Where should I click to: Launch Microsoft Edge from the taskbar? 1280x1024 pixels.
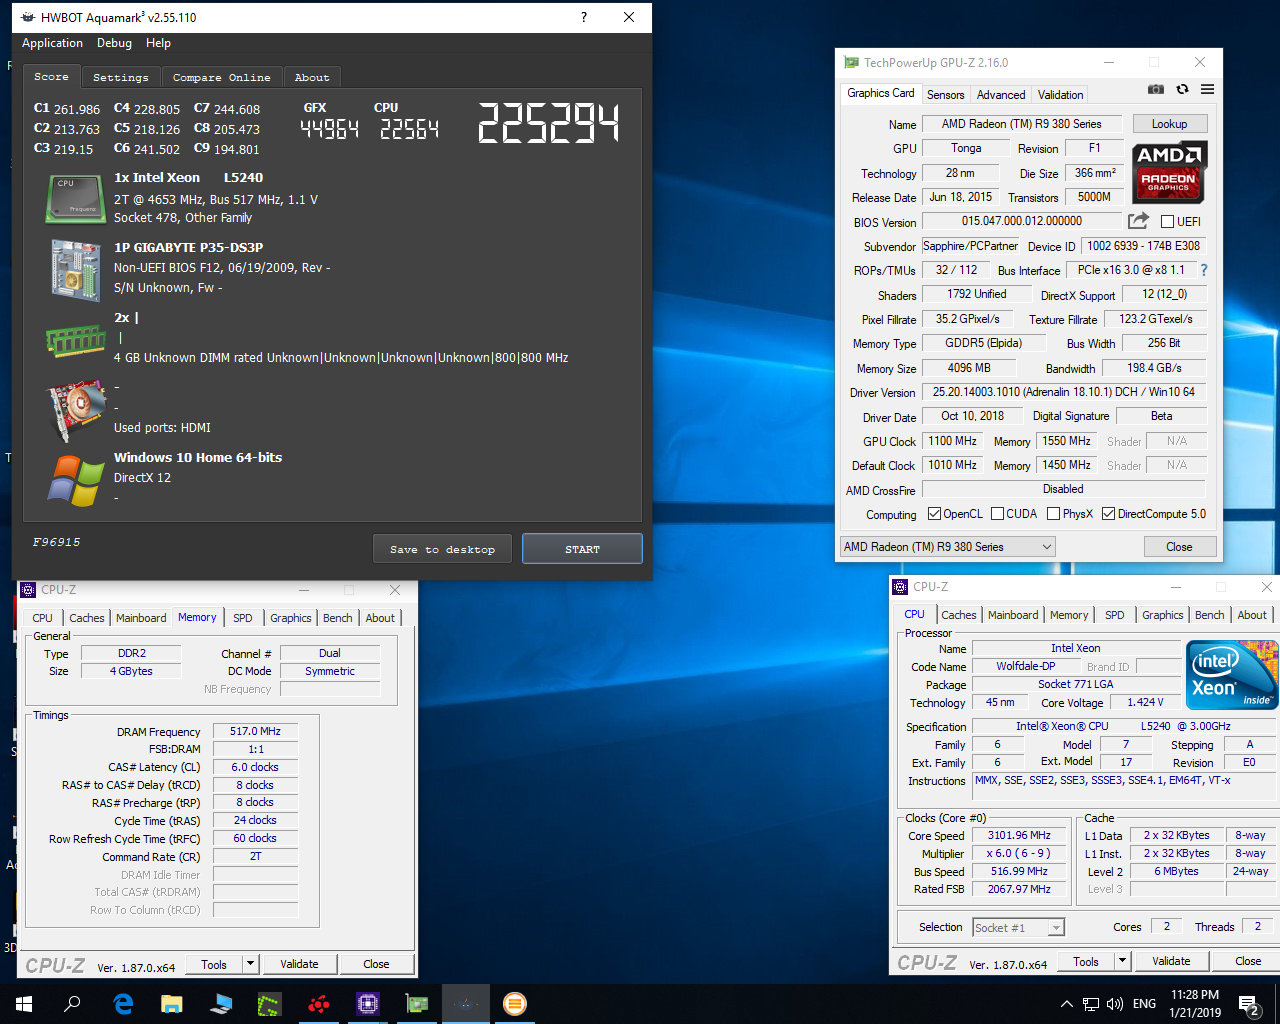[123, 1004]
